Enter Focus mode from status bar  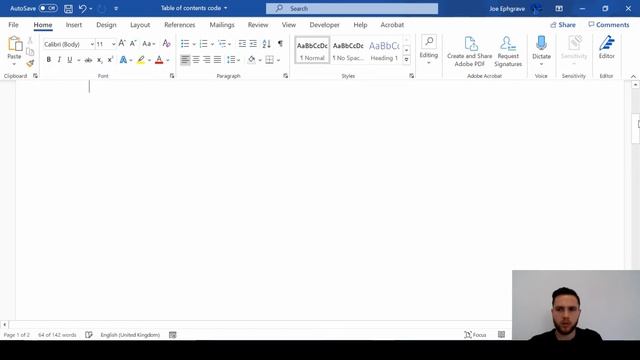[476, 335]
